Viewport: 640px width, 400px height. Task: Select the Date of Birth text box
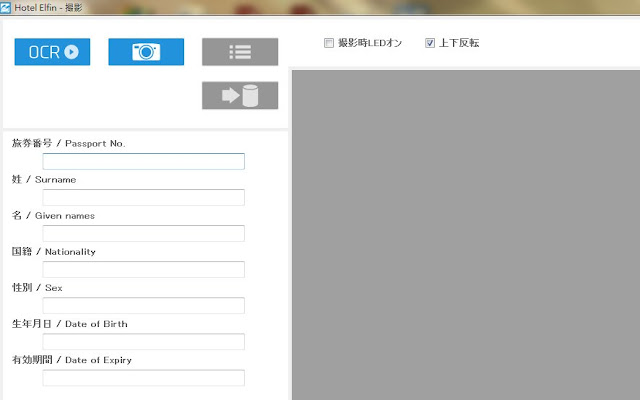pos(144,342)
